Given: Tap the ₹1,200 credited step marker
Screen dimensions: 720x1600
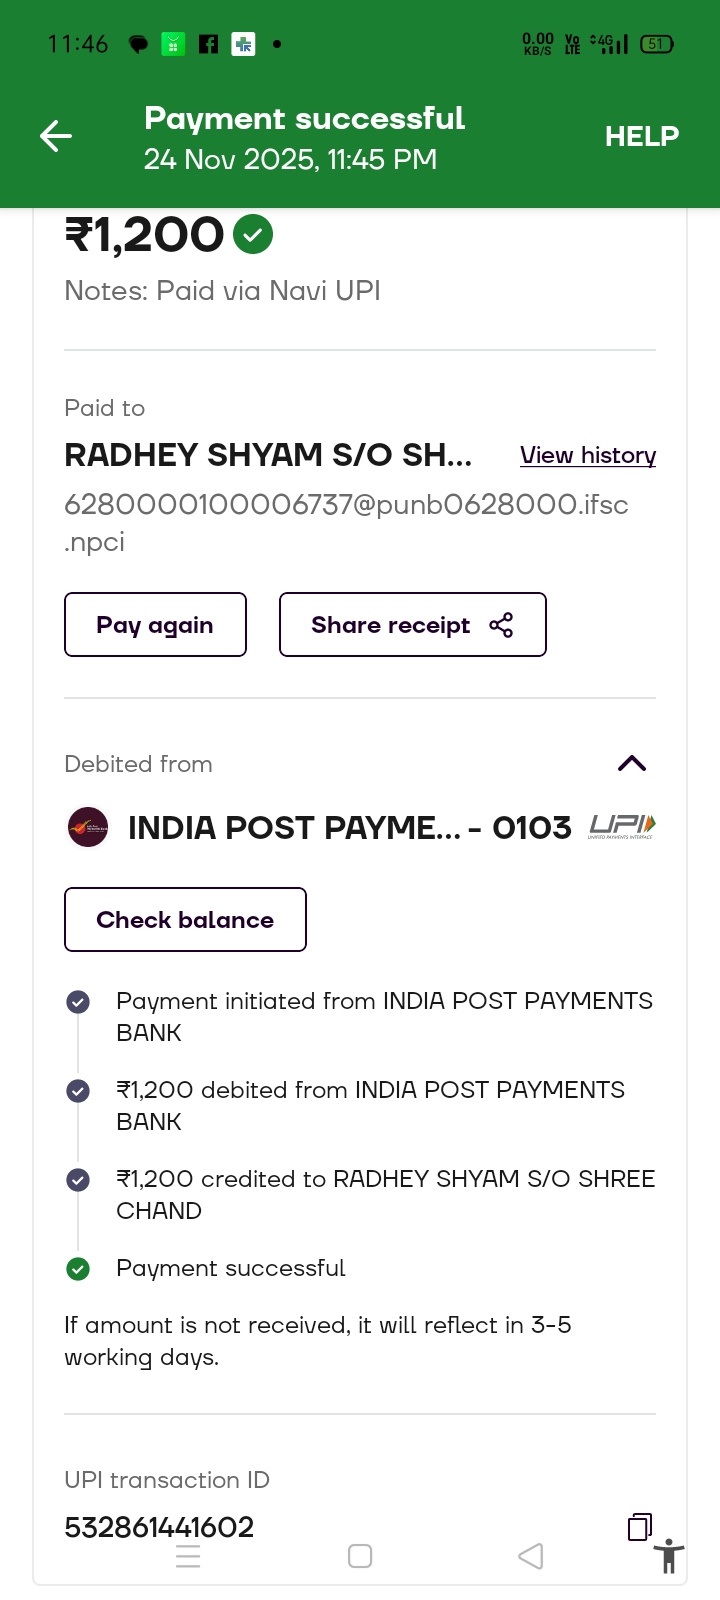Looking at the screenshot, I should coord(78,1179).
